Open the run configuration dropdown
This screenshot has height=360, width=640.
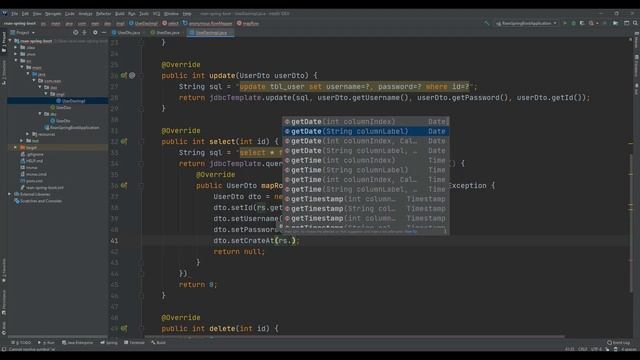point(526,23)
